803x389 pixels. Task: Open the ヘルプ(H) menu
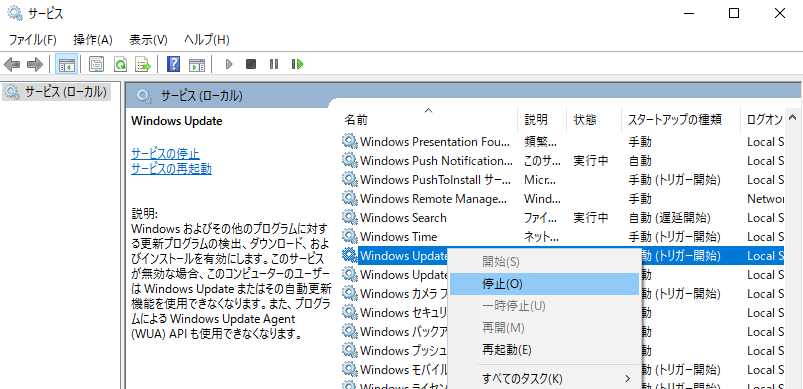(x=207, y=40)
